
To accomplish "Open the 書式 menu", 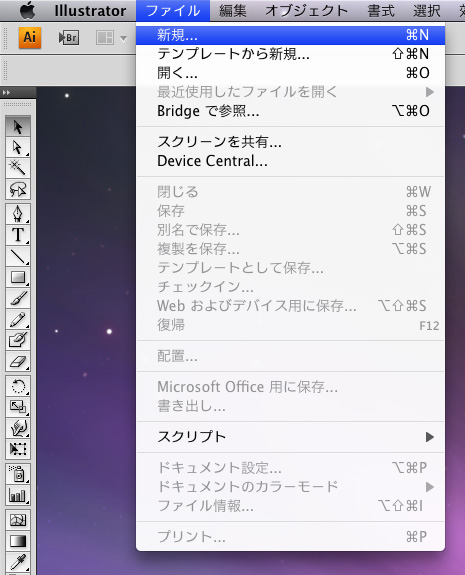I will pos(381,11).
